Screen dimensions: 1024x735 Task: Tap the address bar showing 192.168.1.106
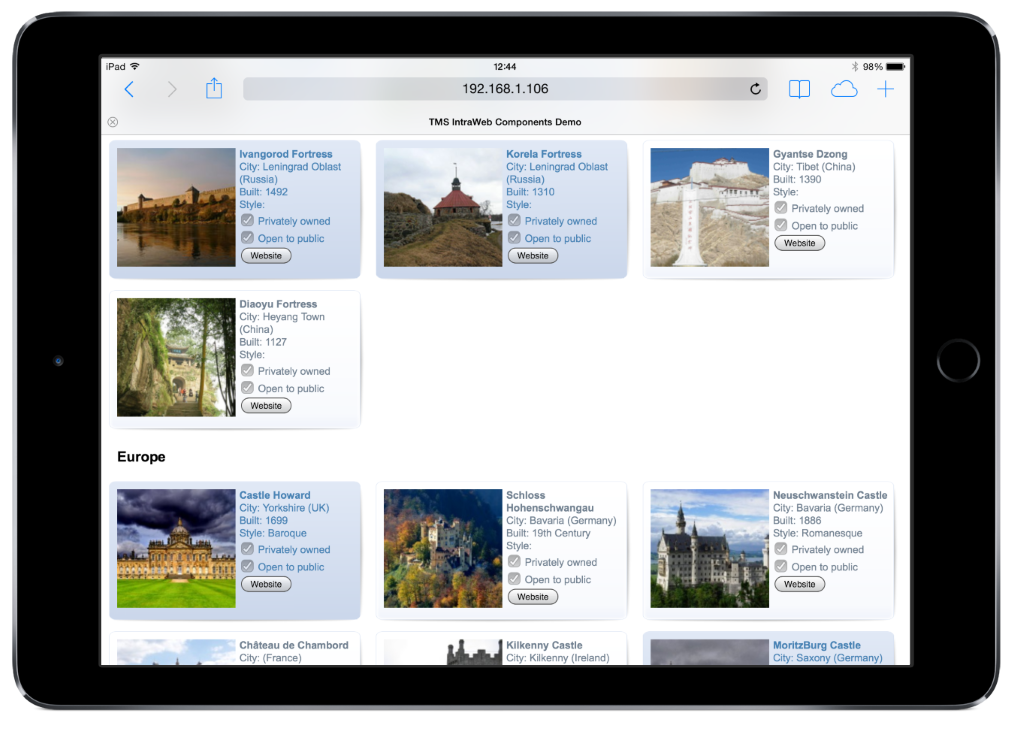505,89
